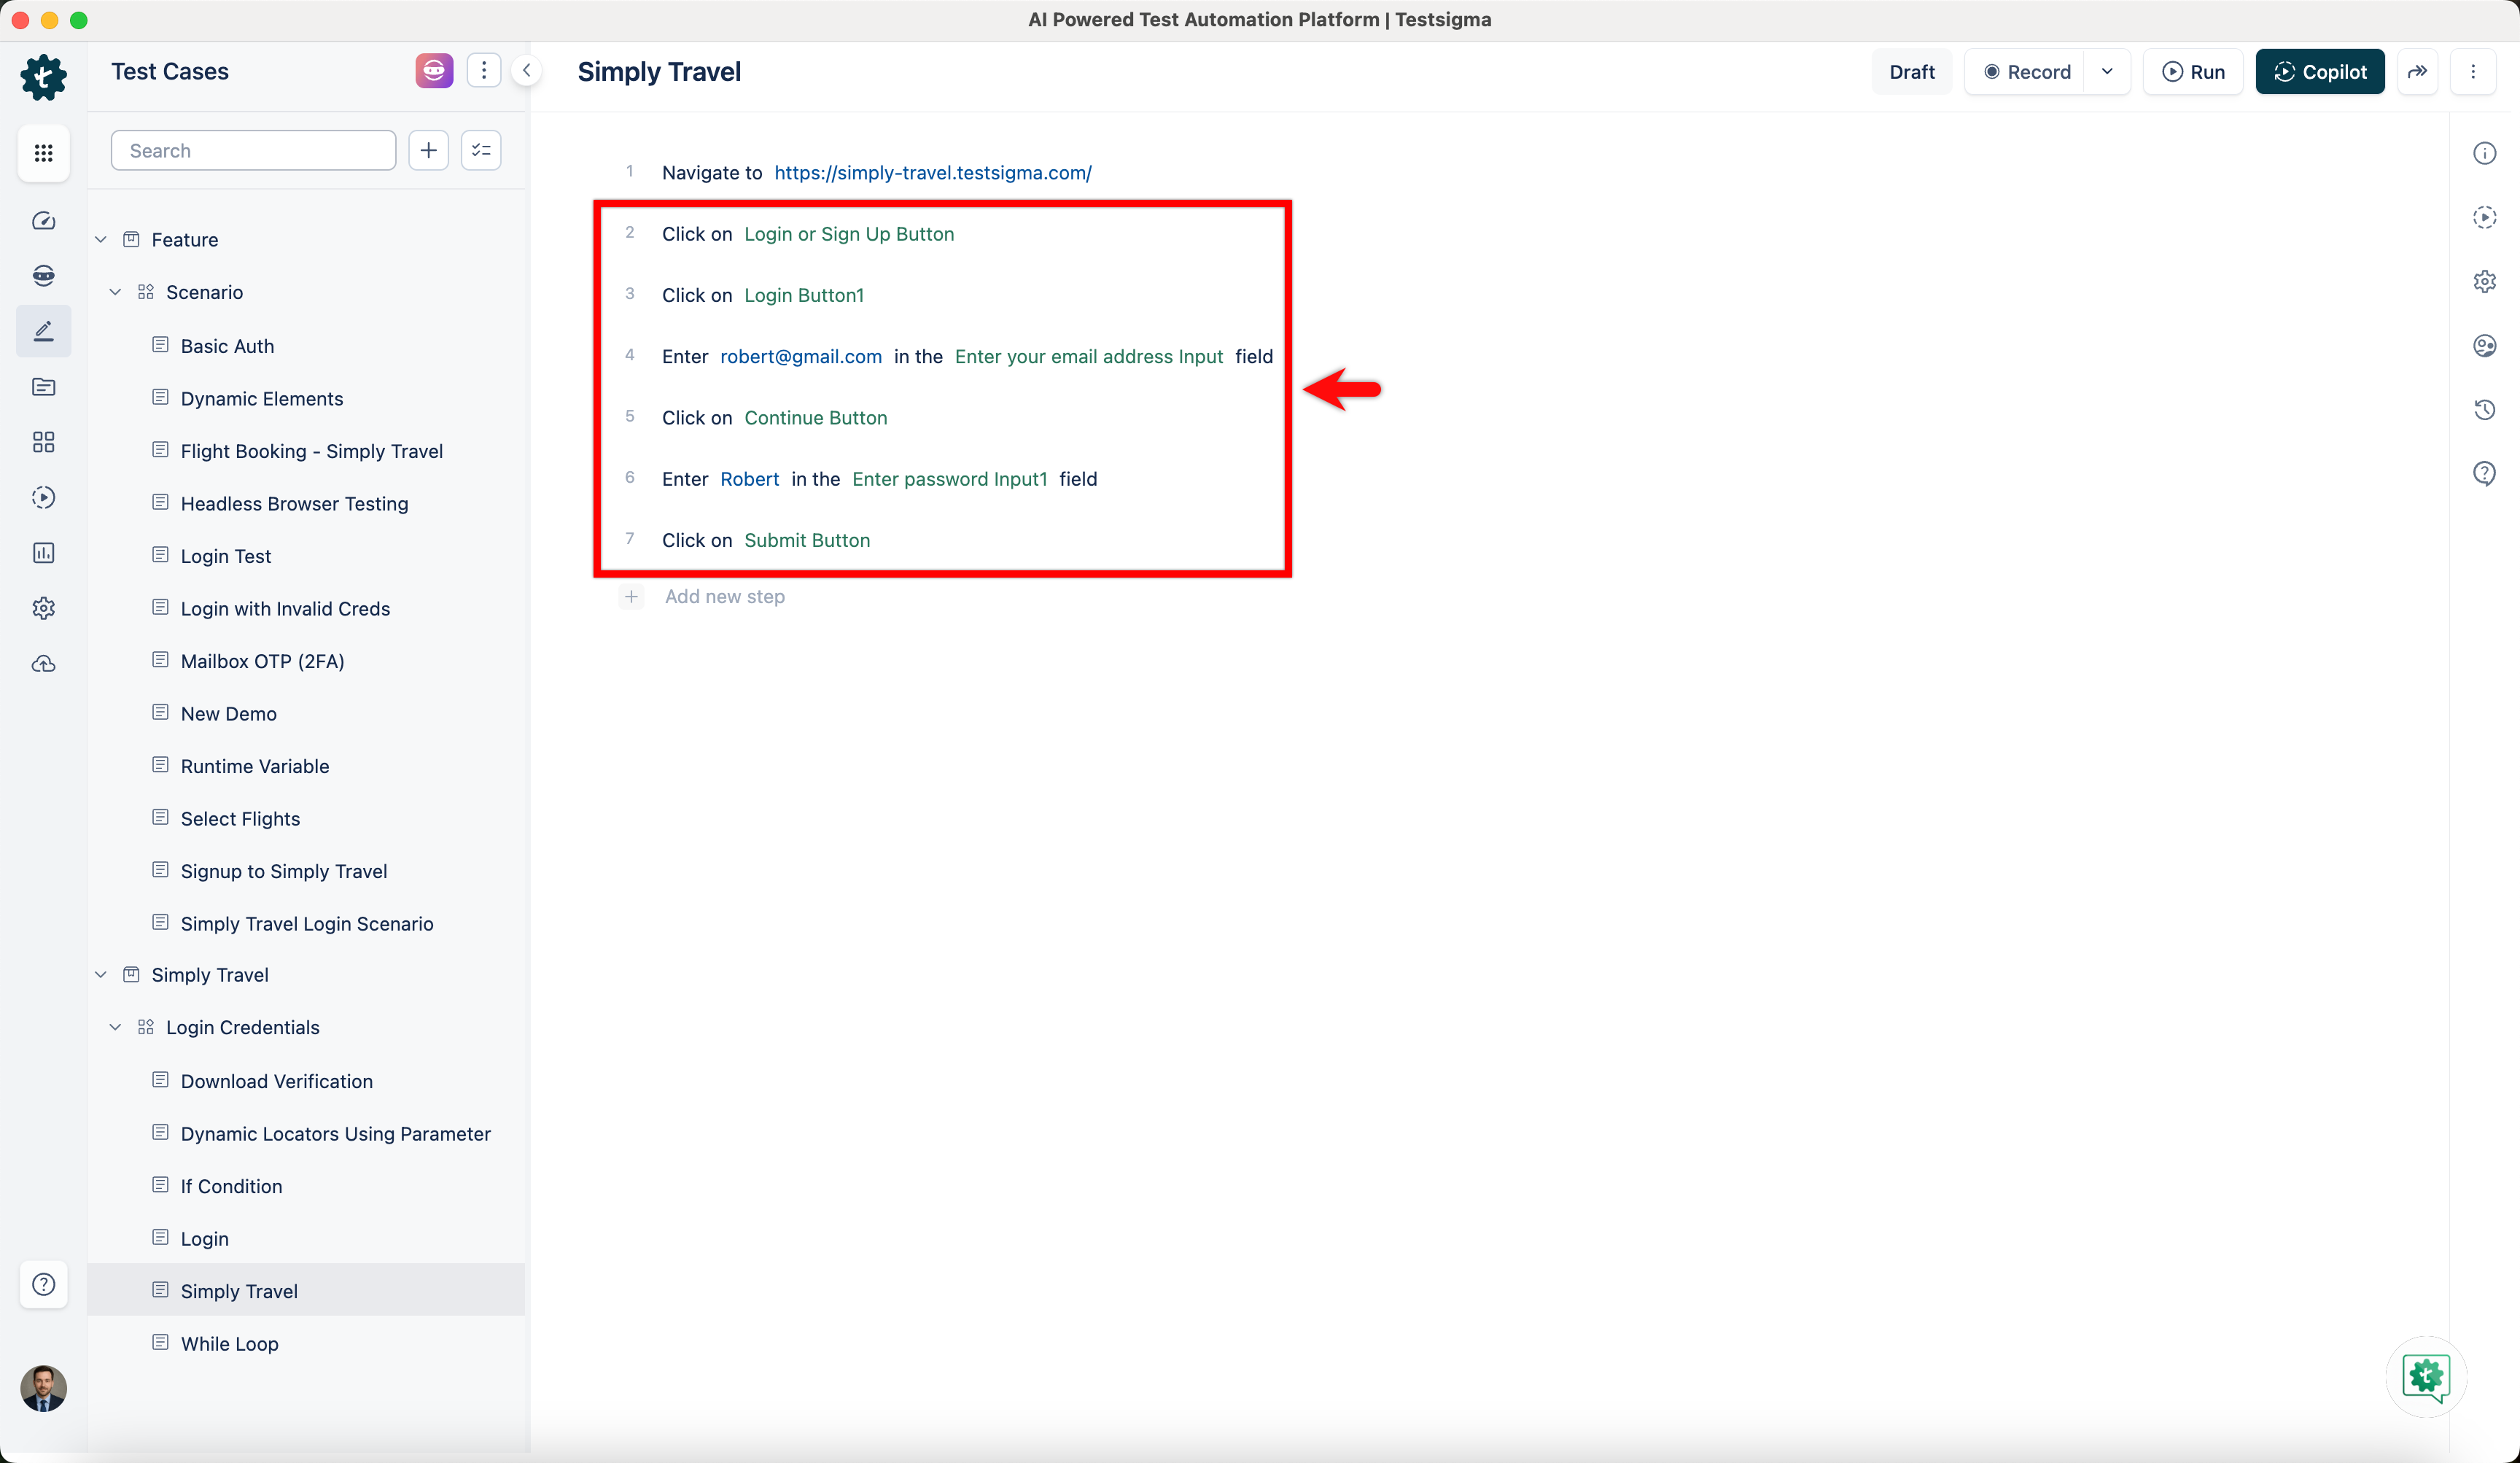The width and height of the screenshot is (2520, 1463).
Task: Open Dynamic Locators Using Parameter test case
Action: [x=336, y=1133]
